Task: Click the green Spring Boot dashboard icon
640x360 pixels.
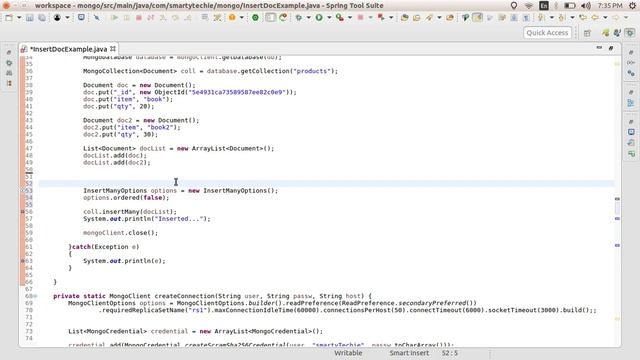Action: click(255, 18)
